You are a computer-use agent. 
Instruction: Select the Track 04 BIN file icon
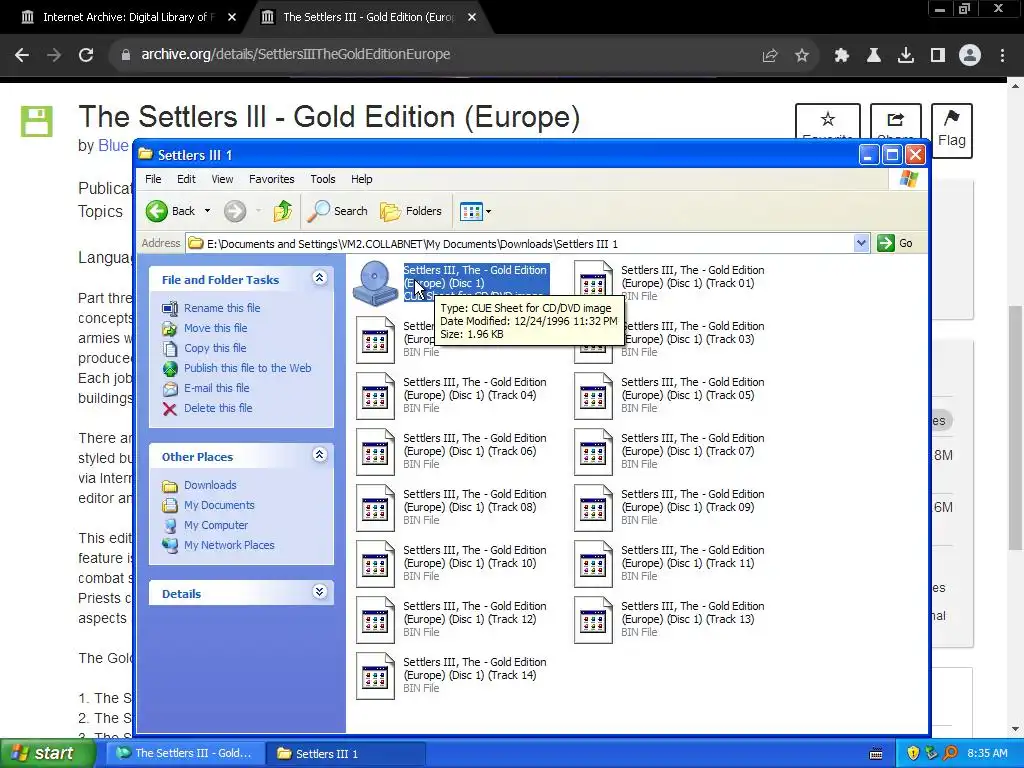click(x=375, y=396)
